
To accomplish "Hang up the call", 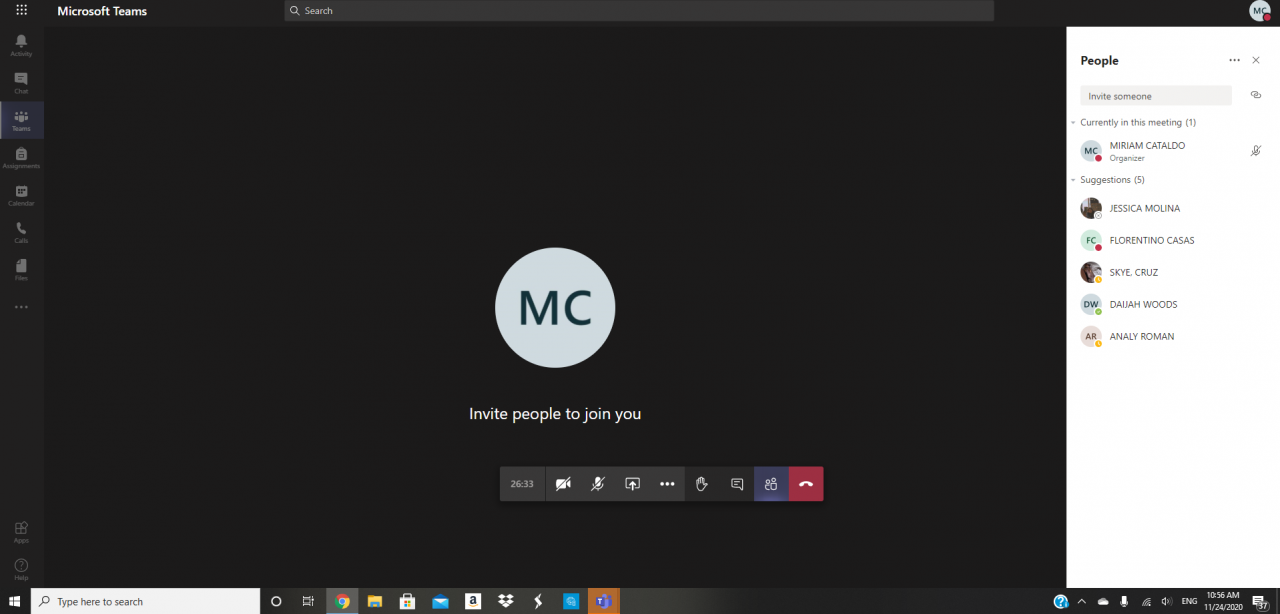I will (x=806, y=484).
